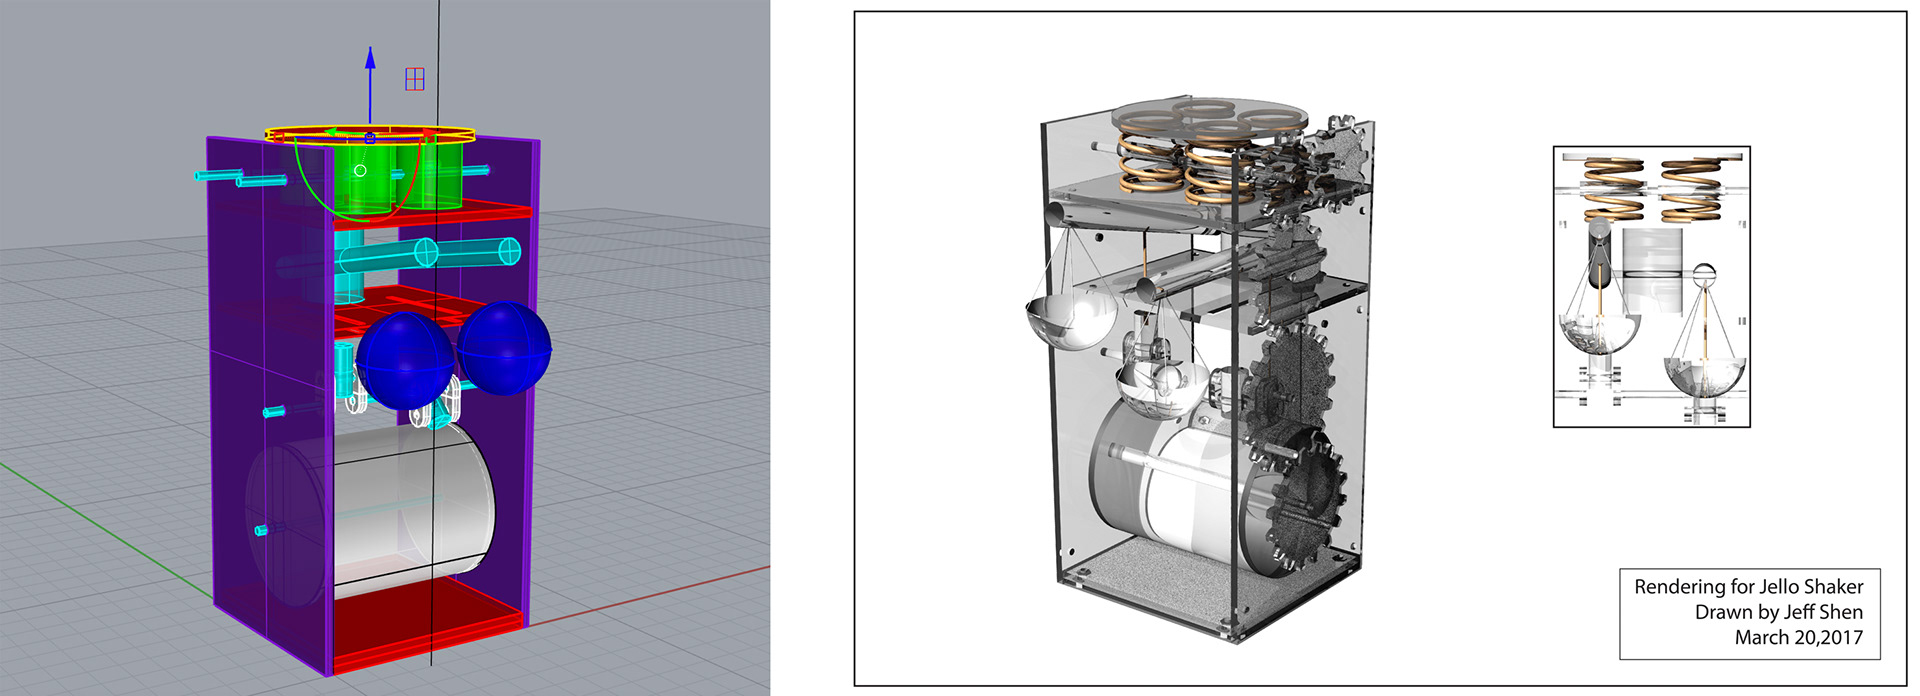Click the 'March 20,2017' date text
The height and width of the screenshot is (696, 1920).
(1799, 637)
